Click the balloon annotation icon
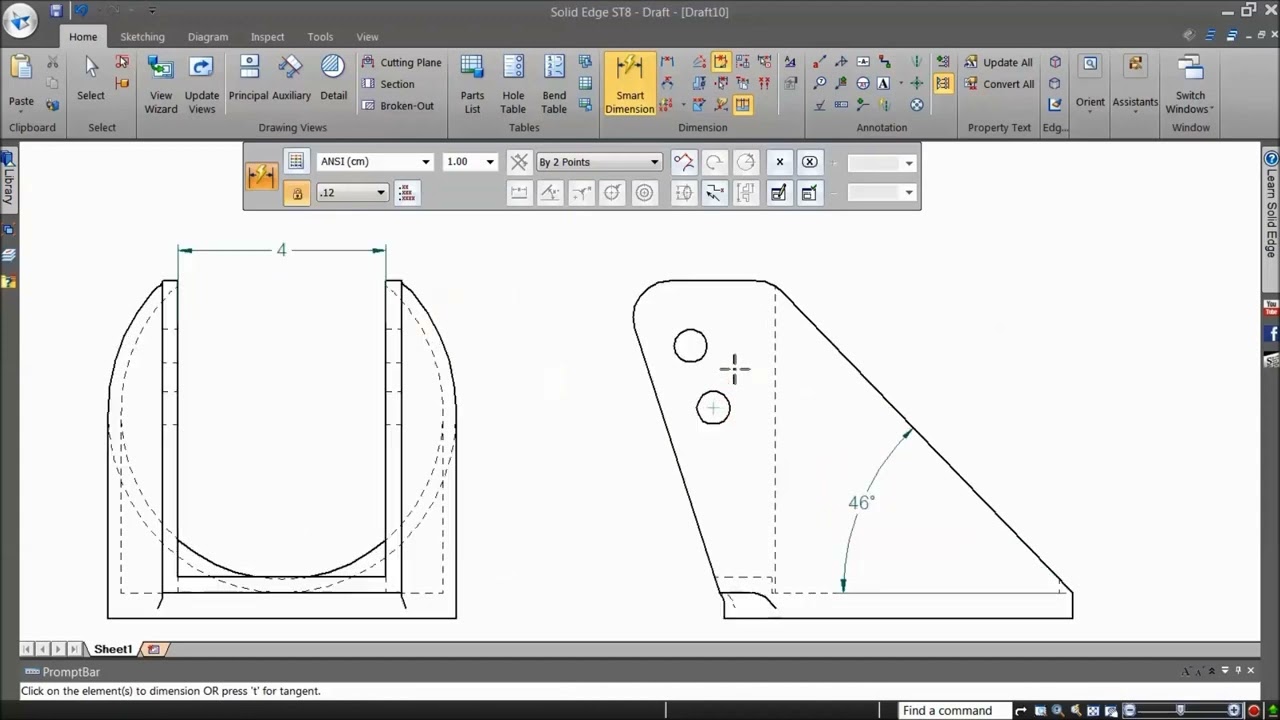The image size is (1280, 720). point(820,84)
